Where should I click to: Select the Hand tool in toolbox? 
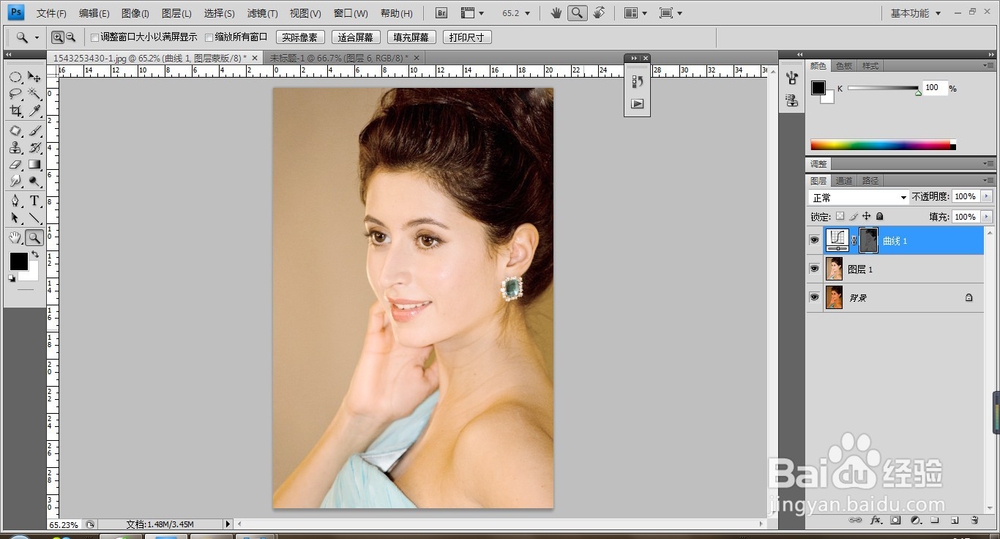tap(15, 238)
